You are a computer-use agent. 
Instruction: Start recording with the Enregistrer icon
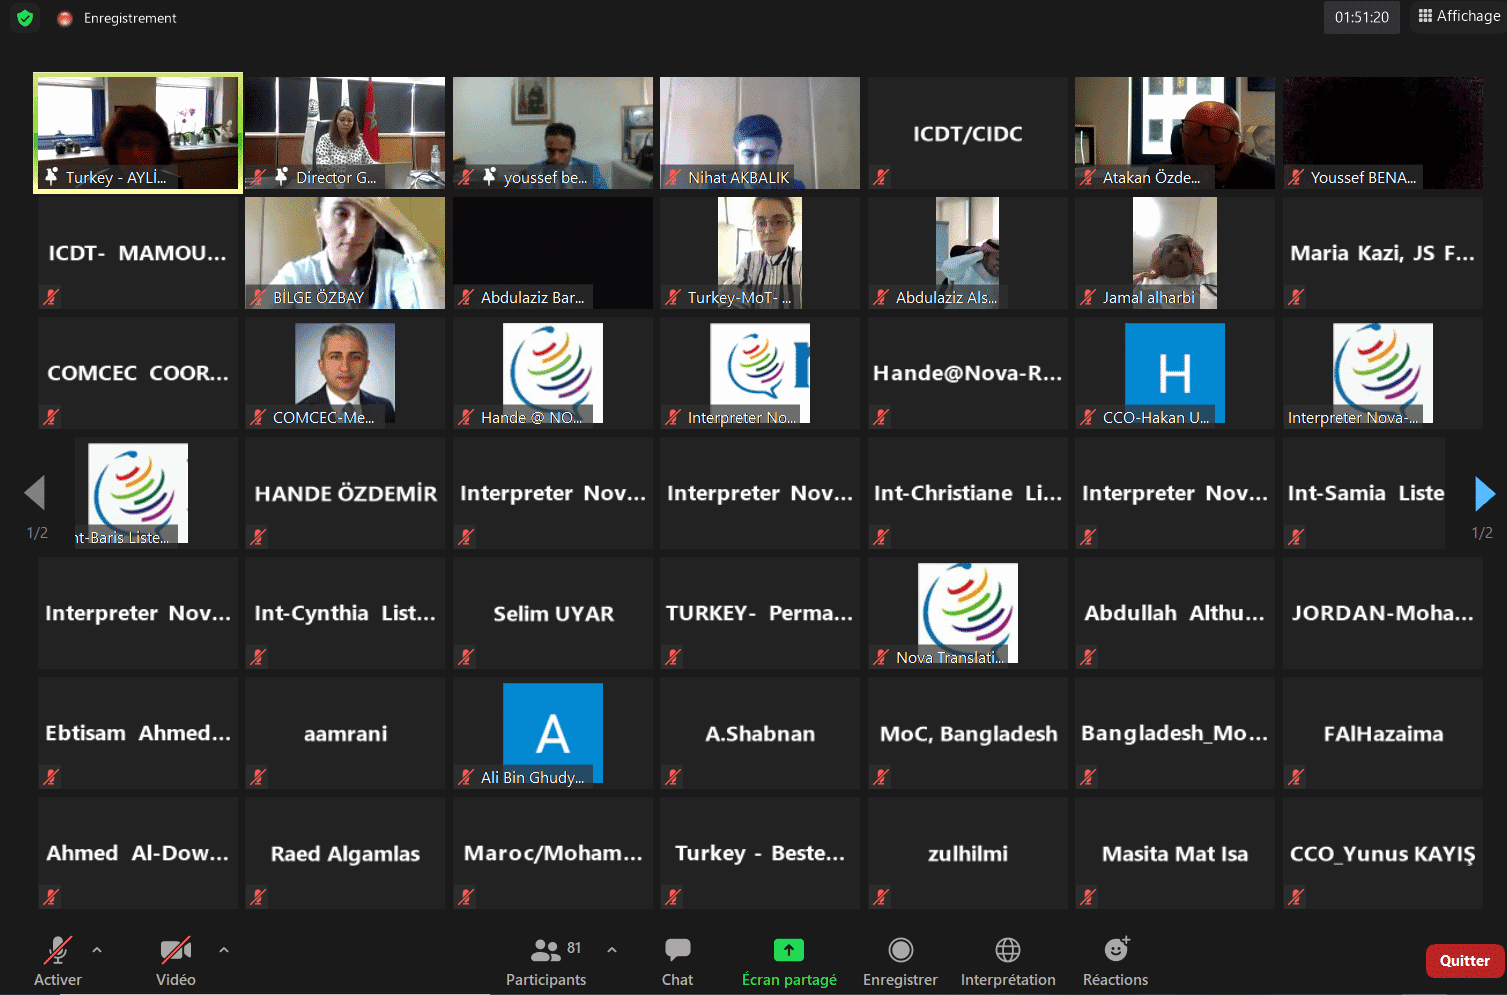click(x=900, y=950)
